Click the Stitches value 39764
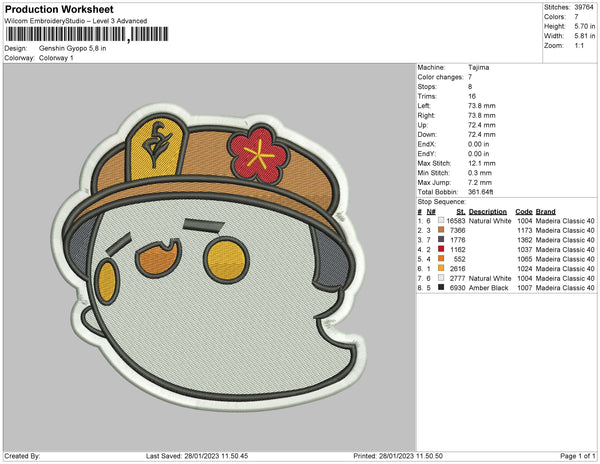 point(584,7)
